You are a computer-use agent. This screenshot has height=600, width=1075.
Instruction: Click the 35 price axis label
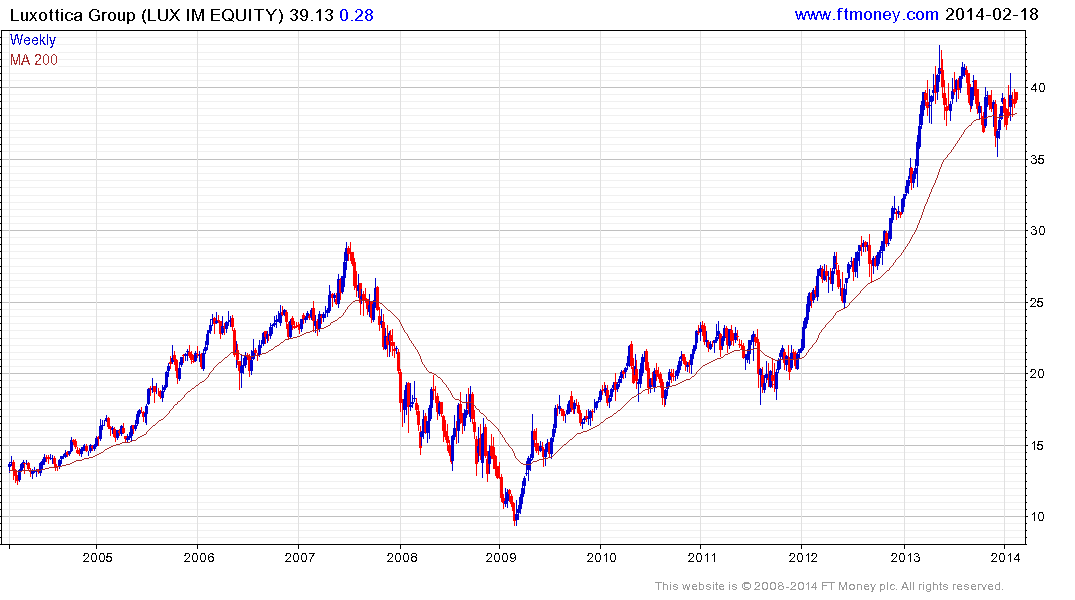pos(1038,160)
